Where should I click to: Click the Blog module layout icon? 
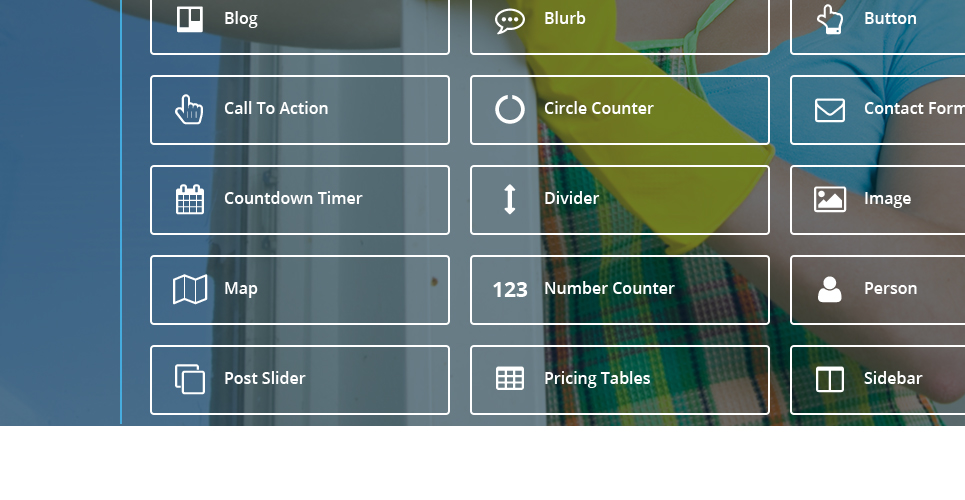tap(190, 19)
